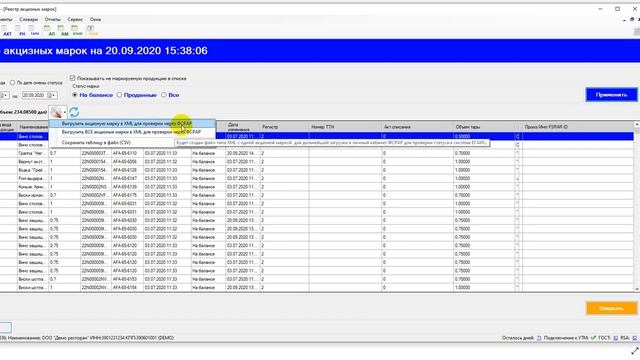
Task: Click cell AFA-65-6128
Action: pos(127,170)
